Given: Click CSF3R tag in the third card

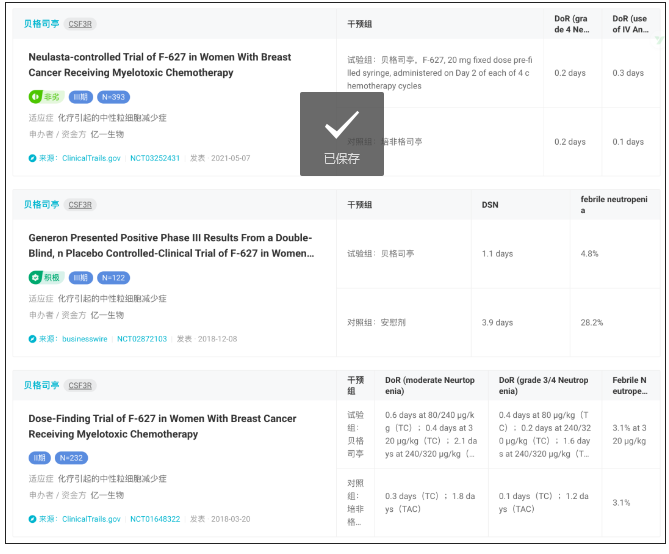Looking at the screenshot, I should coord(81,385).
